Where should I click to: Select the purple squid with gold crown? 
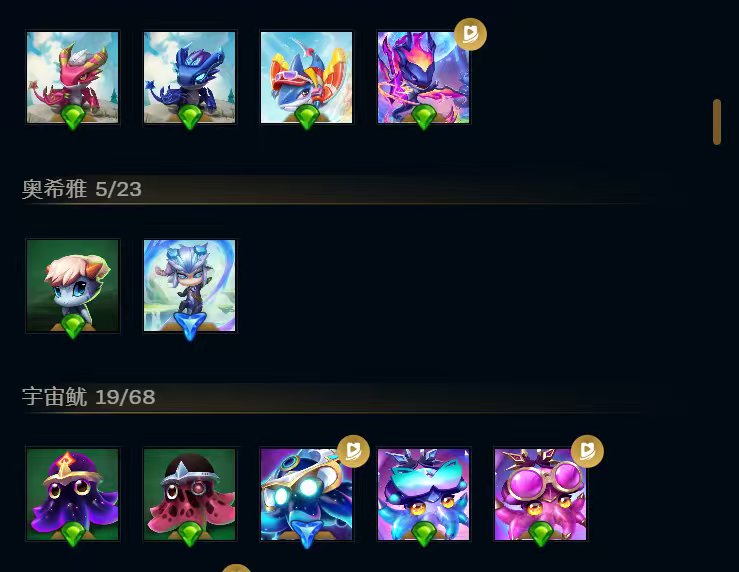pos(73,494)
